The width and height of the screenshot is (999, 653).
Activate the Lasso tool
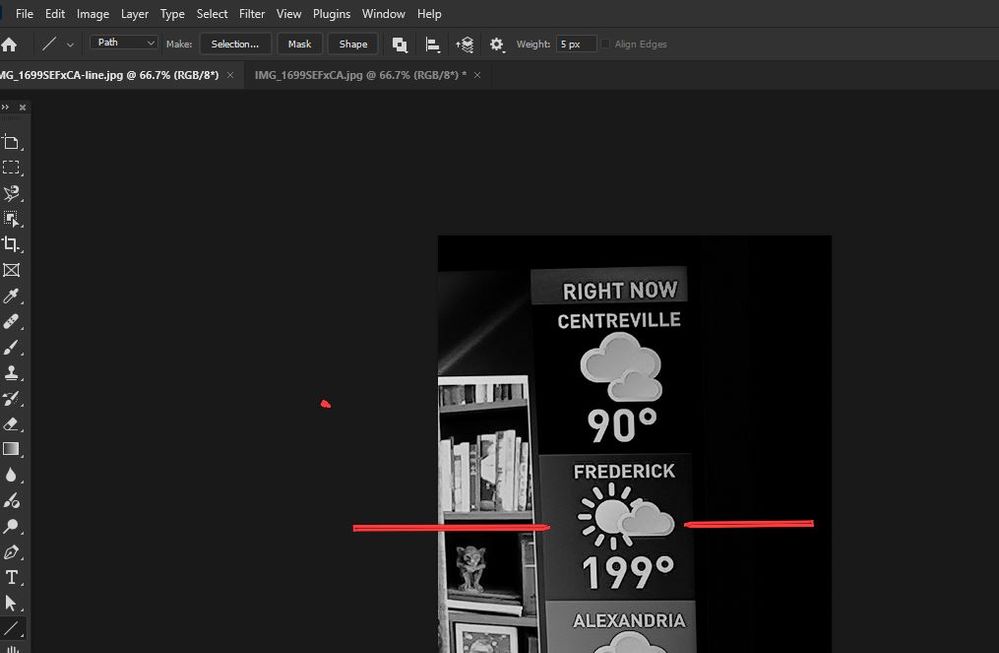click(x=13, y=193)
